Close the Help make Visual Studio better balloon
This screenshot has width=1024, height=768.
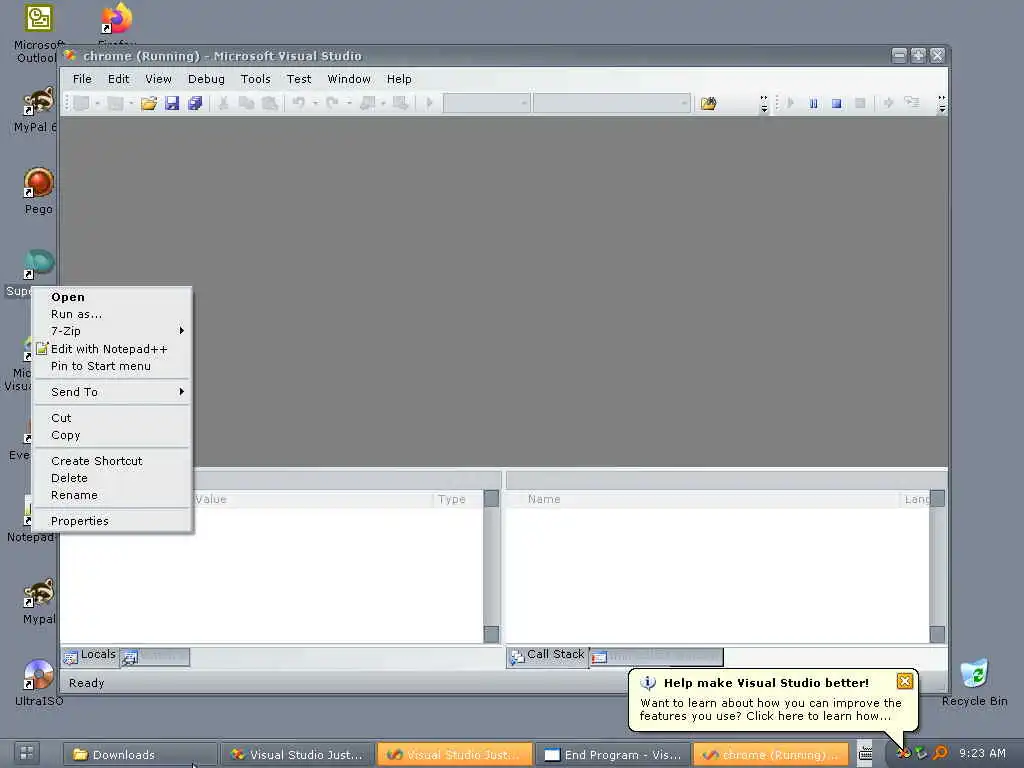coord(904,681)
